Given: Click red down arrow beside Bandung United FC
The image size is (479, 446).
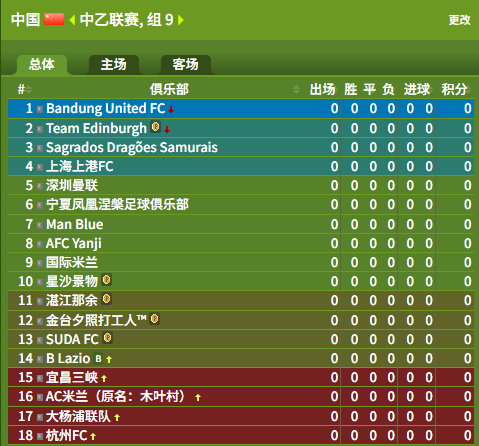Looking at the screenshot, I should (x=171, y=109).
